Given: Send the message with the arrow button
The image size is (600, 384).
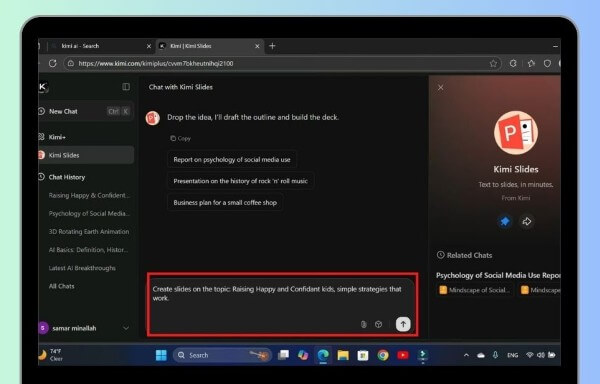Looking at the screenshot, I should point(403,324).
